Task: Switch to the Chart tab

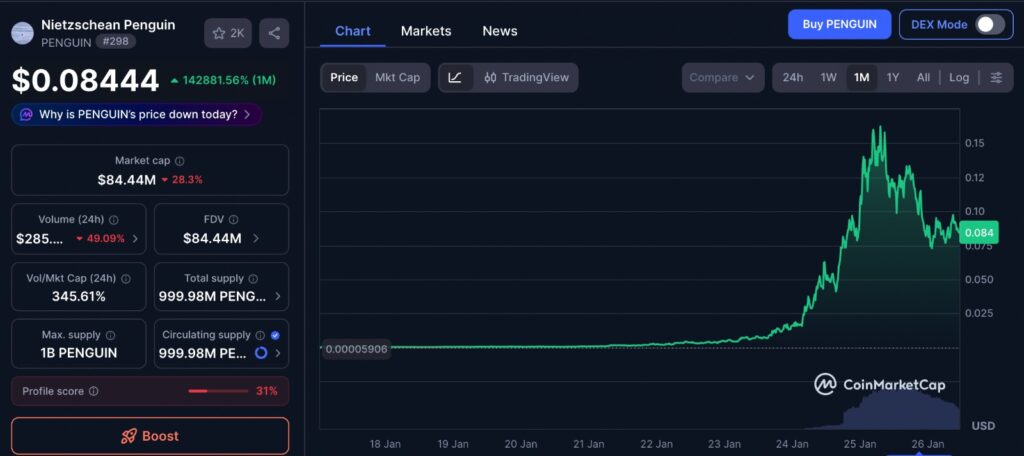Action: pyautogui.click(x=353, y=31)
